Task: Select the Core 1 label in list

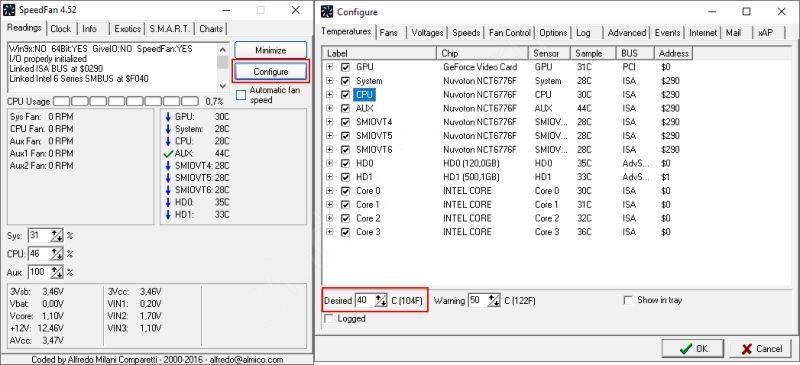Action: point(368,205)
